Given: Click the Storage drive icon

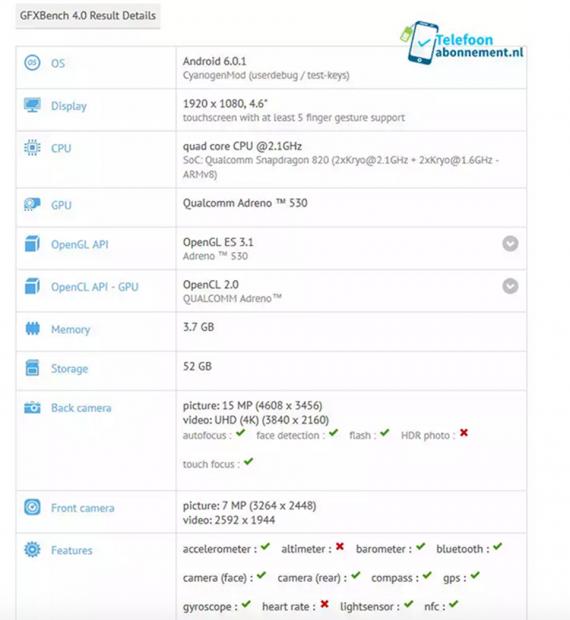Looking at the screenshot, I should (32, 367).
